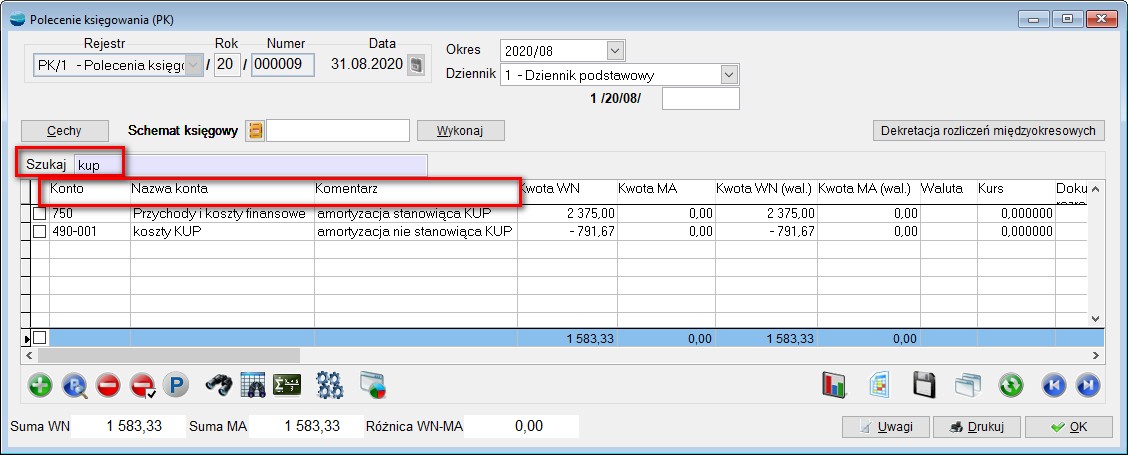Image resolution: width=1128 pixels, height=455 pixels.
Task: Click the Suma WN value 1 583,33
Action: click(x=128, y=426)
